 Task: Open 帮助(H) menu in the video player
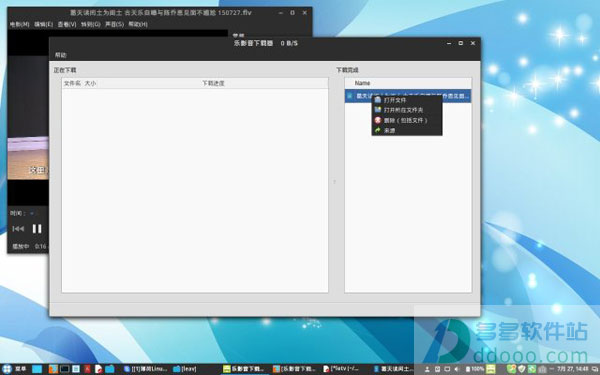[138, 24]
